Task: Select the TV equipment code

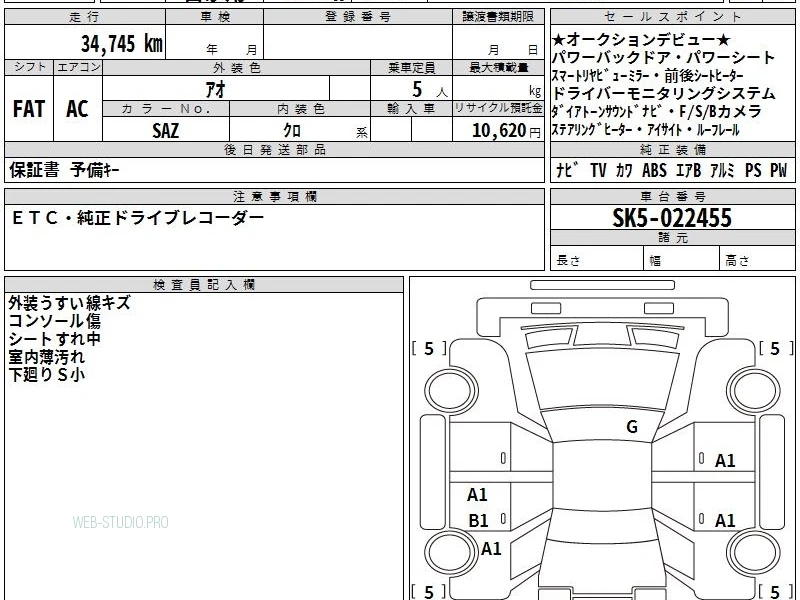Action: [598, 170]
